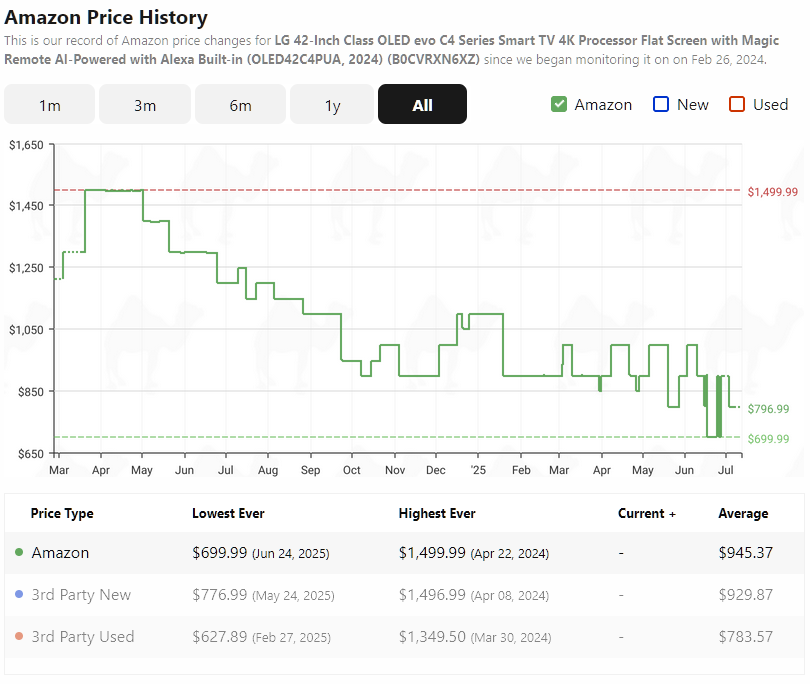Click 3rd Party Used average $783.57
This screenshot has width=810, height=684.
click(x=745, y=636)
